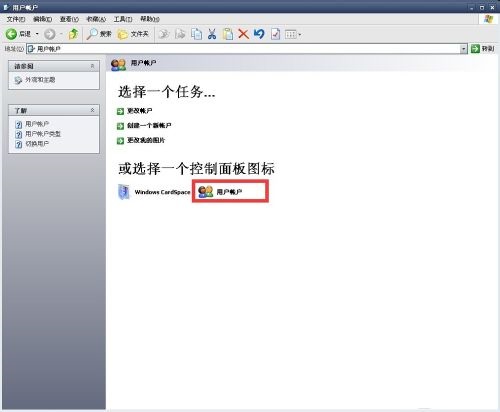Image resolution: width=500 pixels, height=412 pixels.
Task: Open help topic 用户帐户类型 in sidebar
Action: [43, 134]
